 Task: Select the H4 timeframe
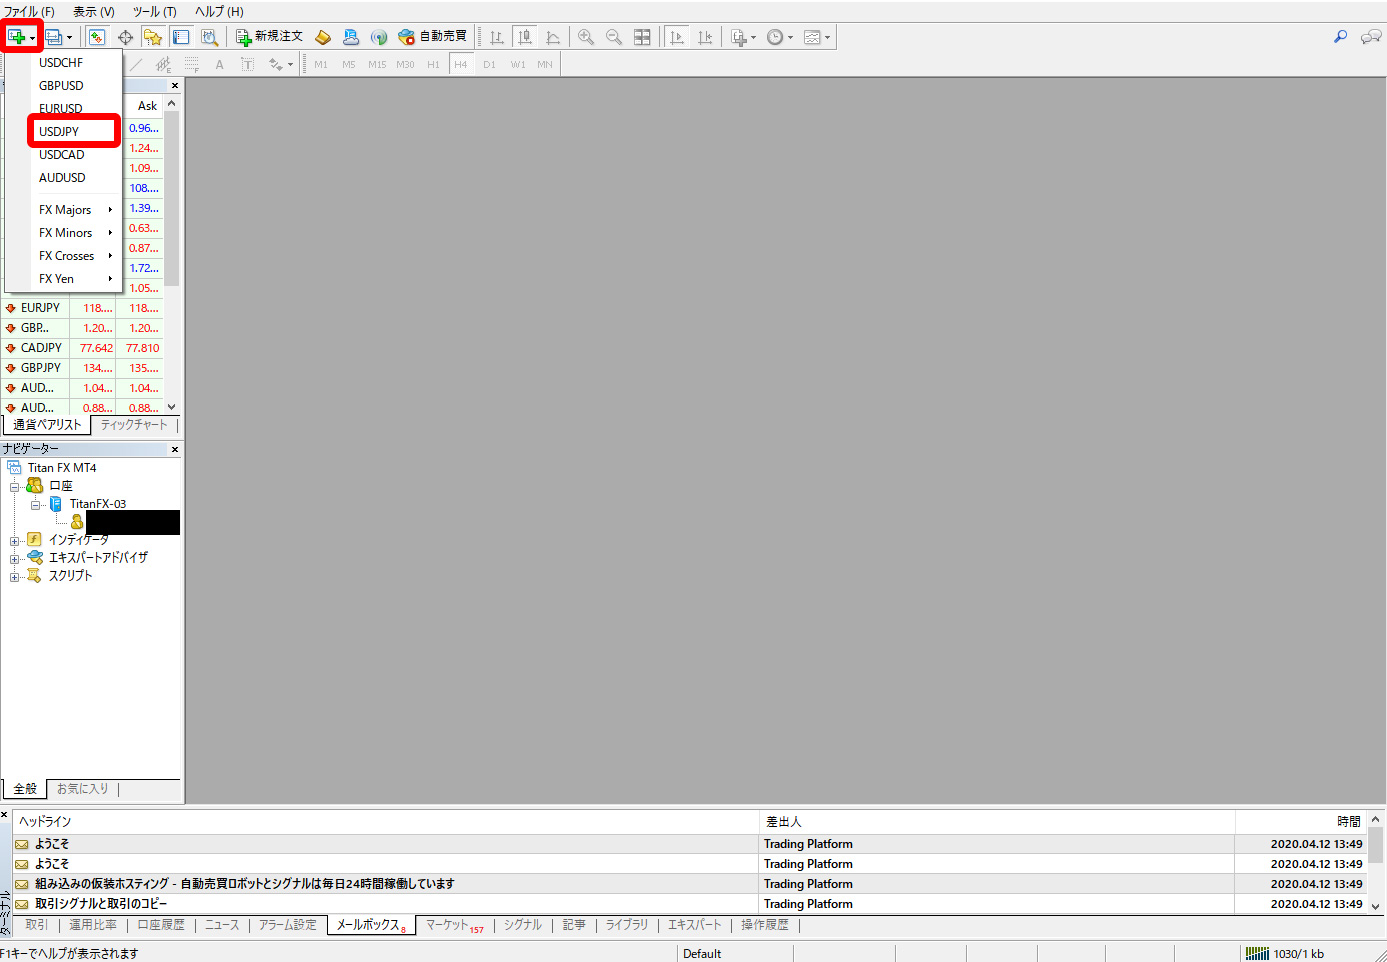[461, 64]
